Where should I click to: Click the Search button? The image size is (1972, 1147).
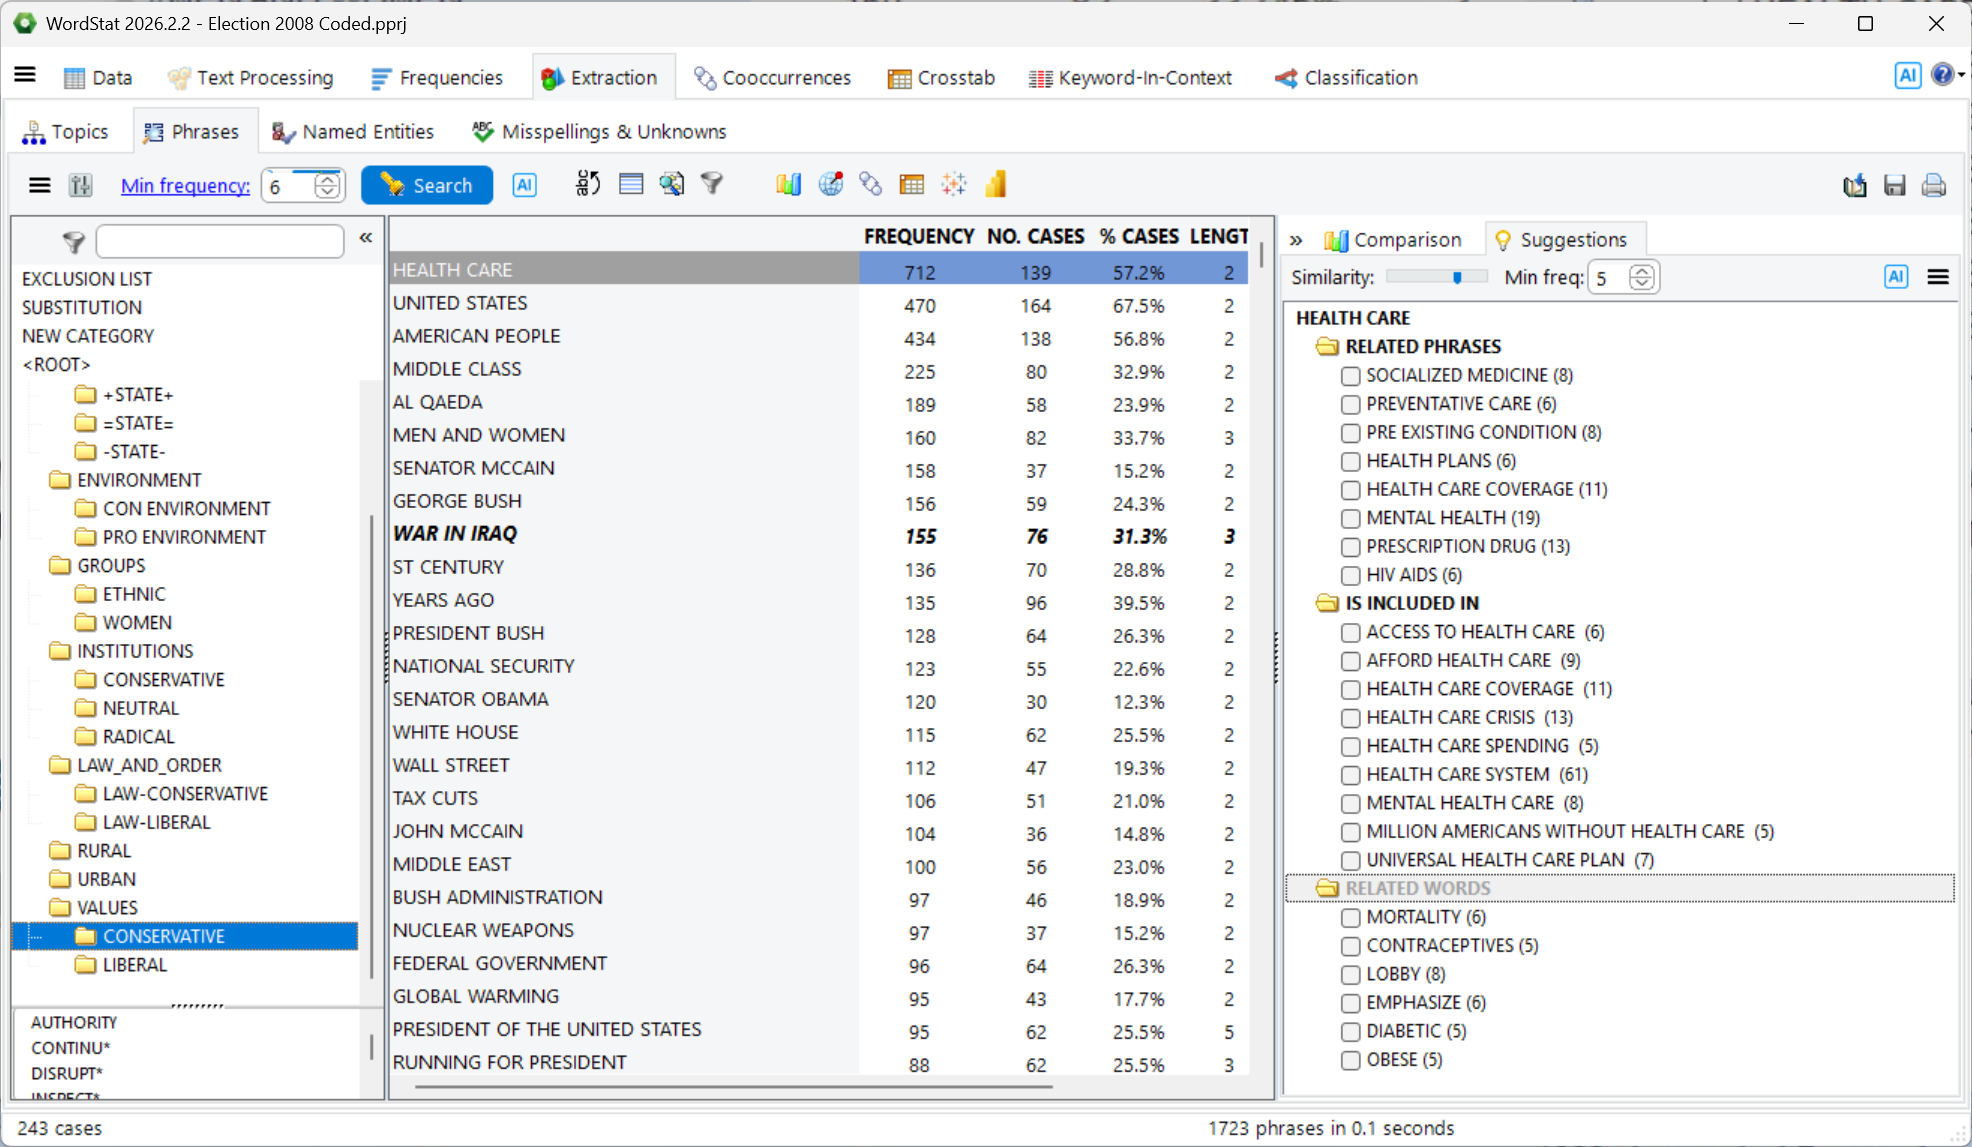click(427, 185)
